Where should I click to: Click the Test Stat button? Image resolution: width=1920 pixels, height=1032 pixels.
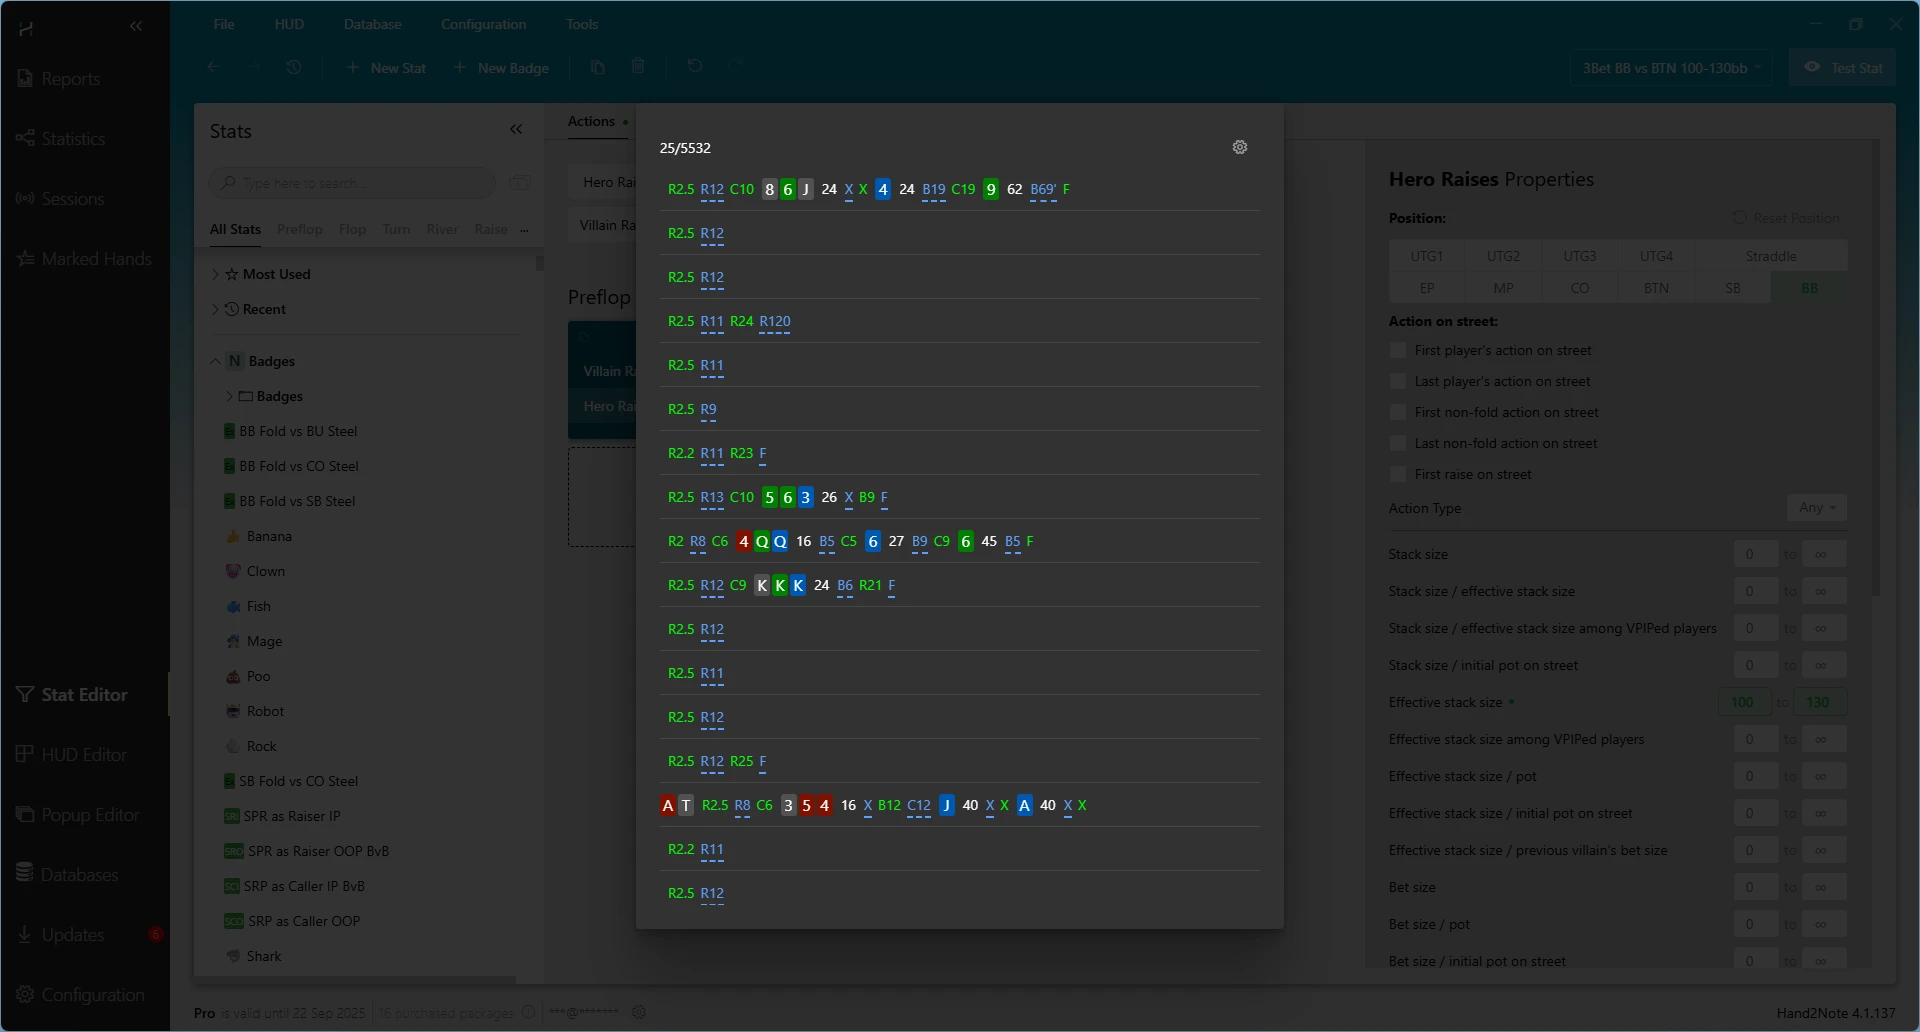coord(1843,68)
